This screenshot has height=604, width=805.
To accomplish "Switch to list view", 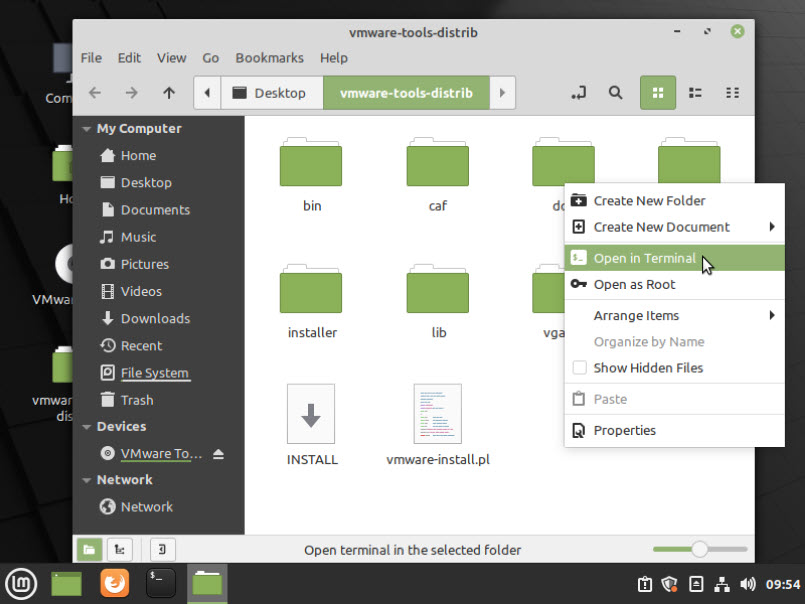I will [x=695, y=93].
